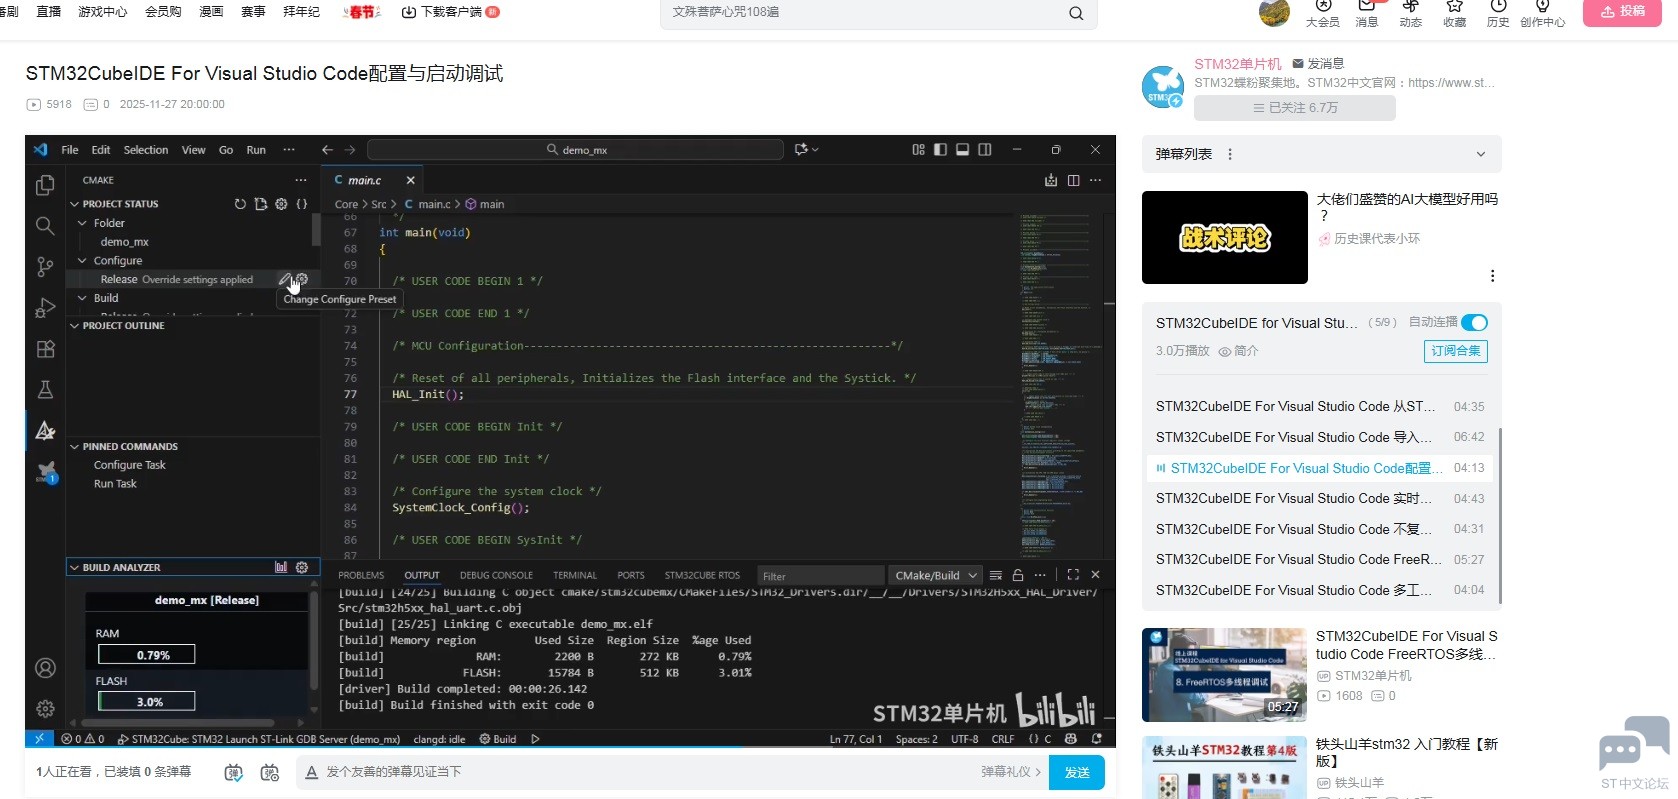Collapse the BUILD ANALYZER section
This screenshot has height=799, width=1678.
pos(74,567)
